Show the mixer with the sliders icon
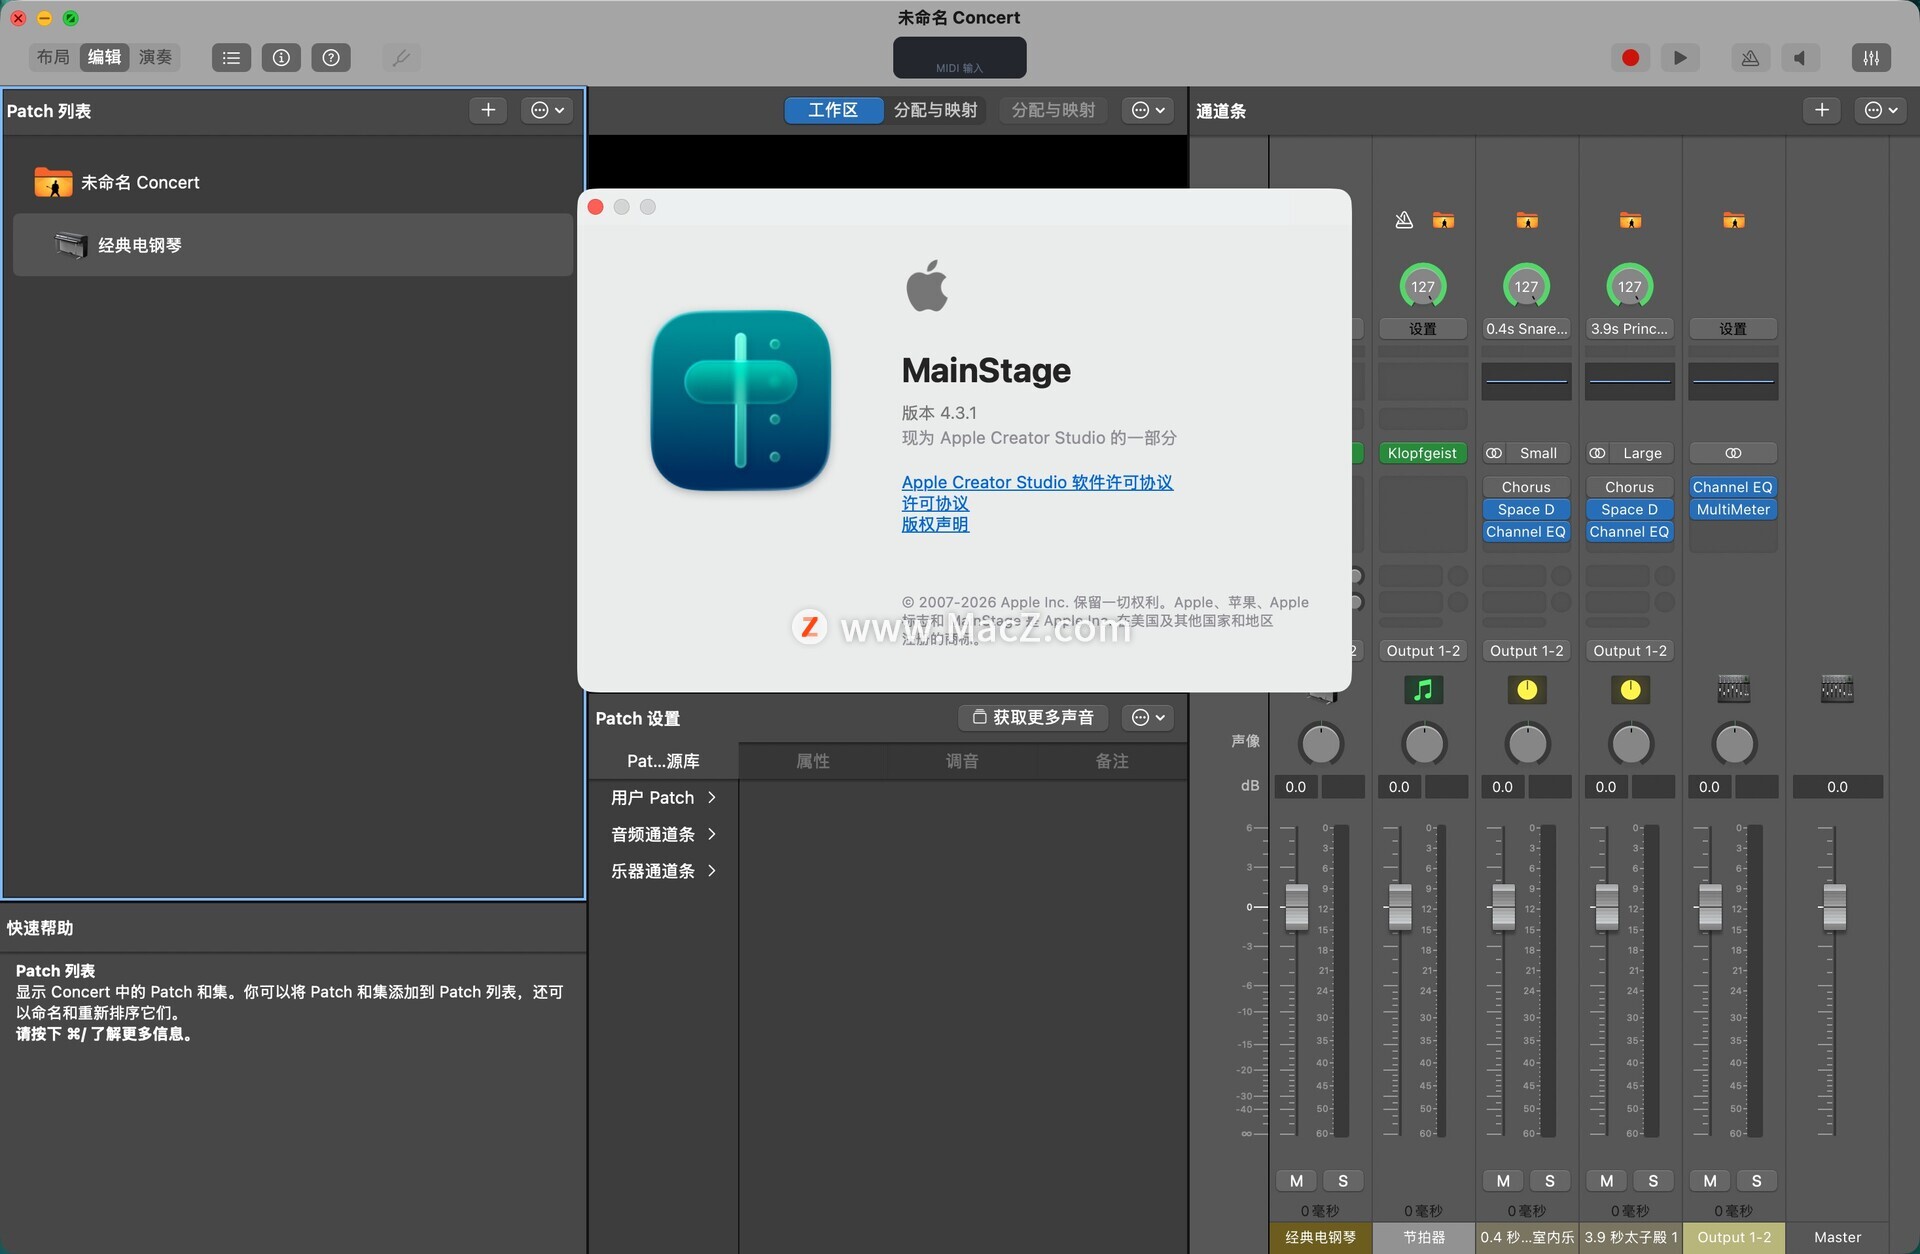This screenshot has width=1920, height=1254. click(1871, 58)
